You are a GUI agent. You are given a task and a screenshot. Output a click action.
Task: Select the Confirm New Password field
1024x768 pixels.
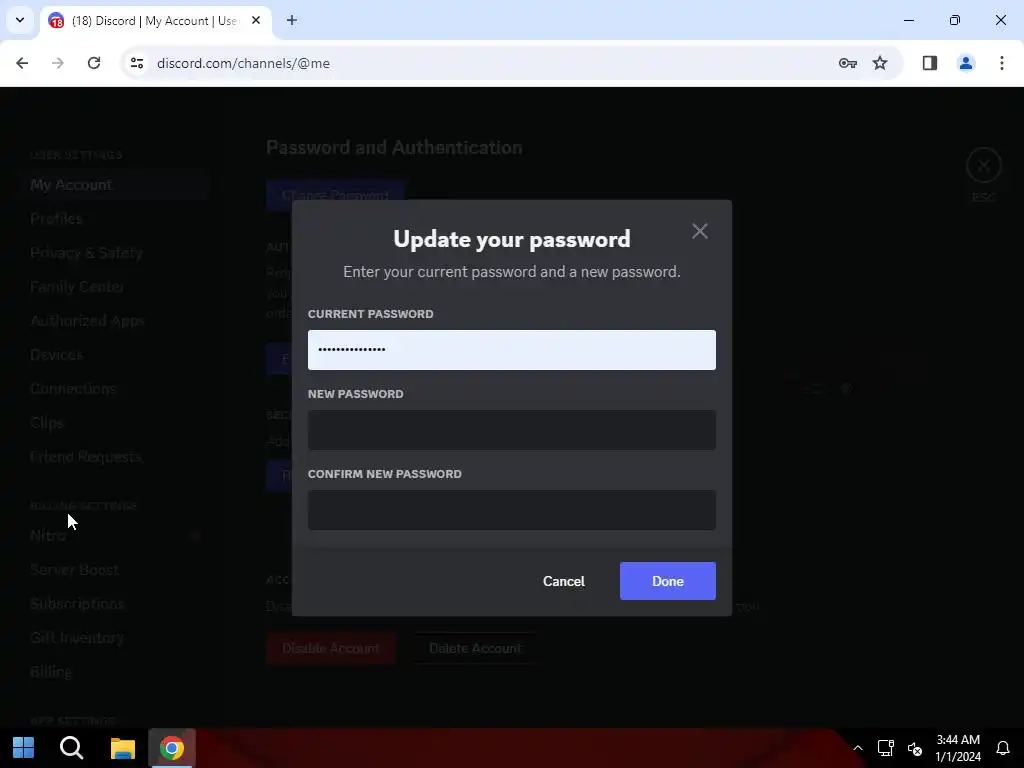click(x=511, y=509)
